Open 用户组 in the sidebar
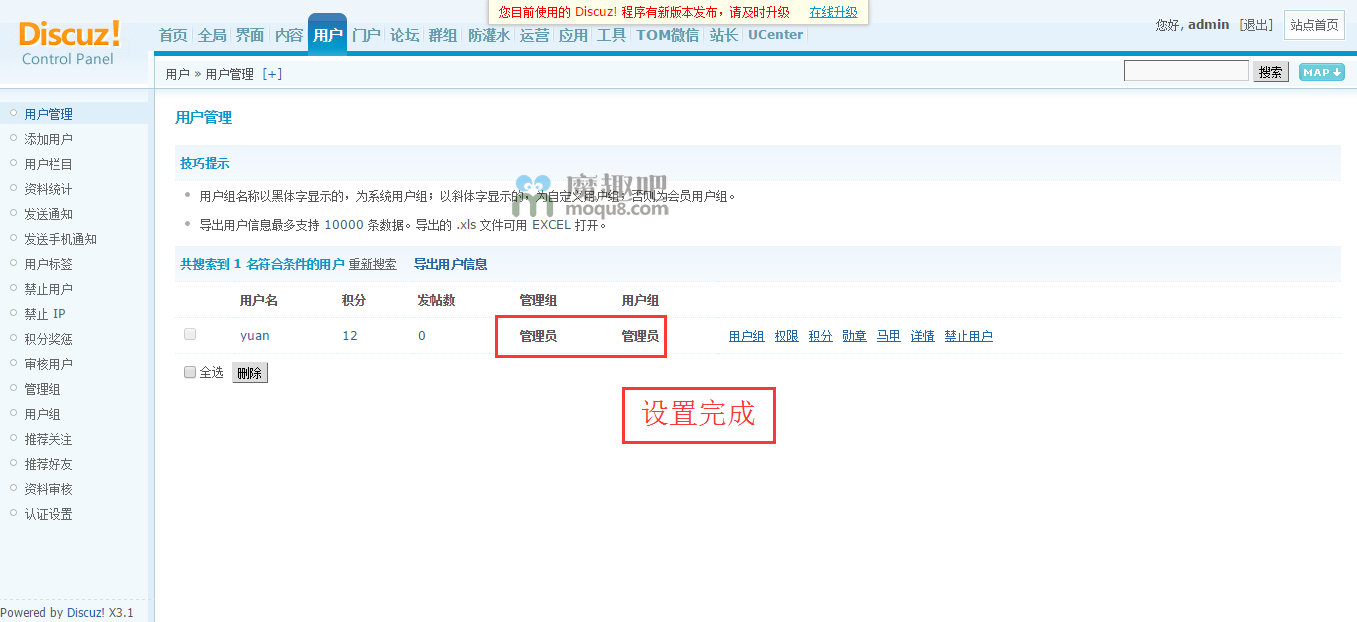The image size is (1357, 622). coord(42,414)
